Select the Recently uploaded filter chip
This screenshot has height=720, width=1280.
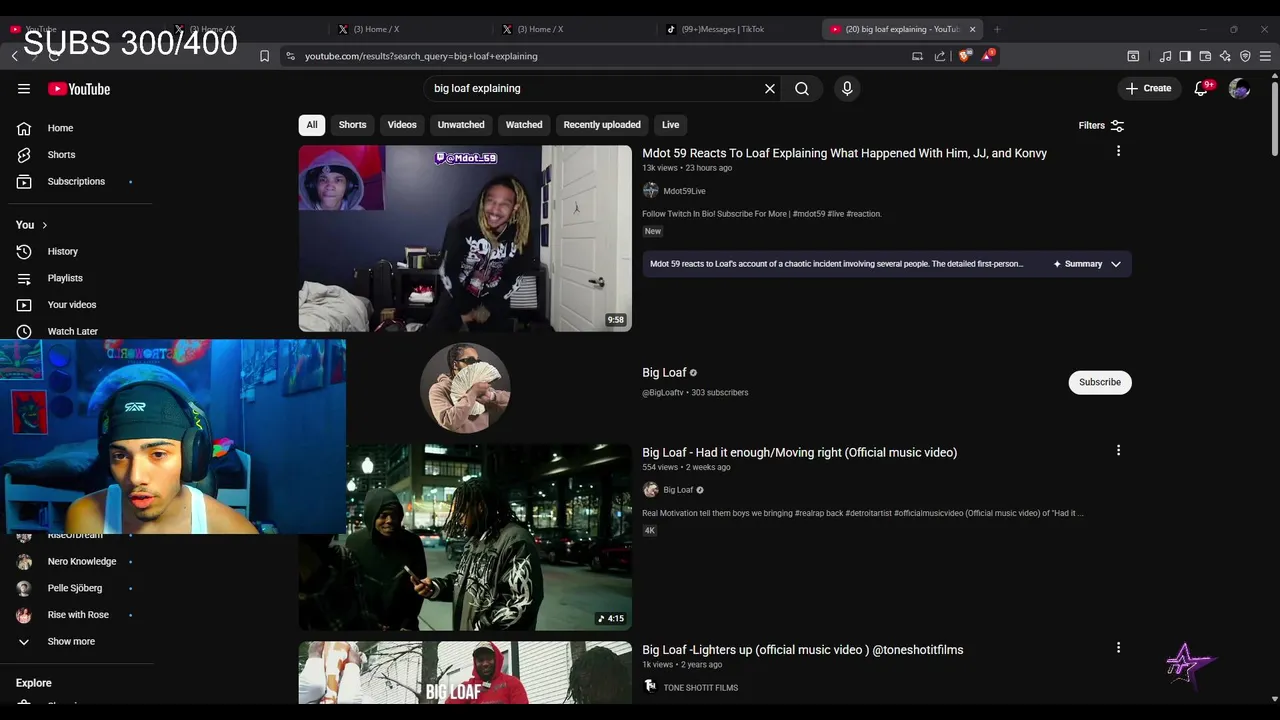point(602,125)
